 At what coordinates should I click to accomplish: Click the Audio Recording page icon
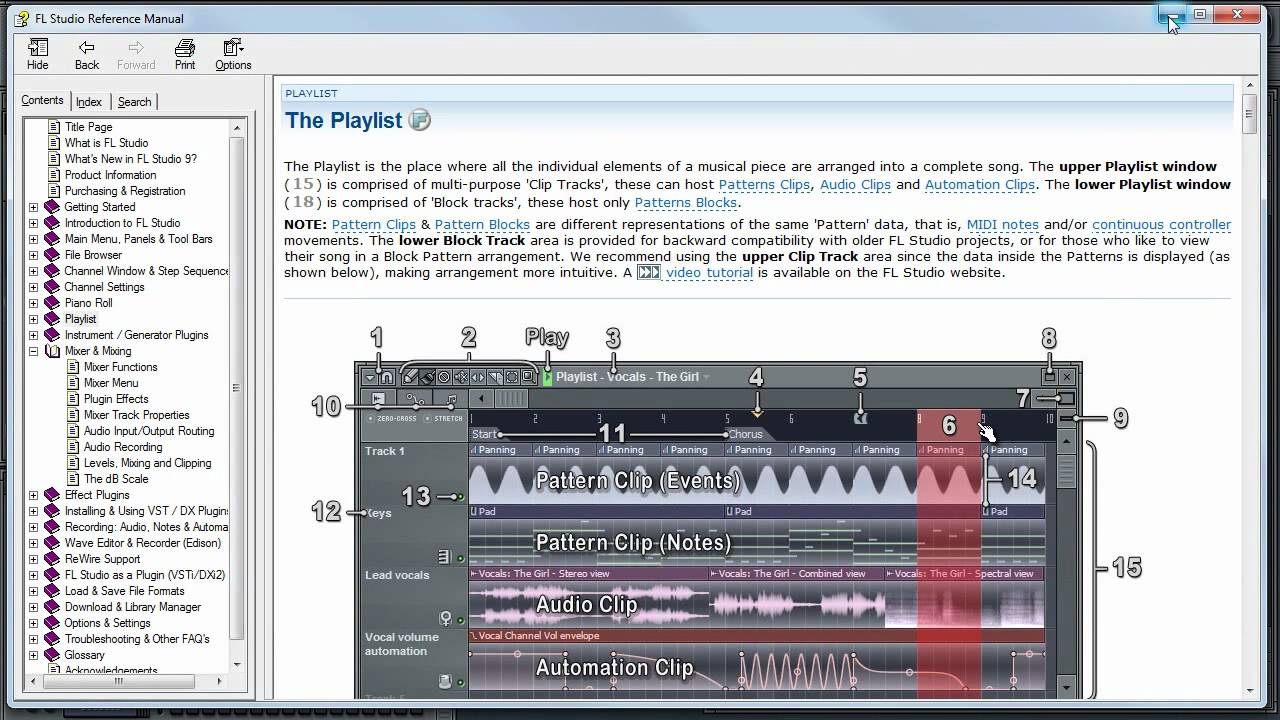click(72, 447)
